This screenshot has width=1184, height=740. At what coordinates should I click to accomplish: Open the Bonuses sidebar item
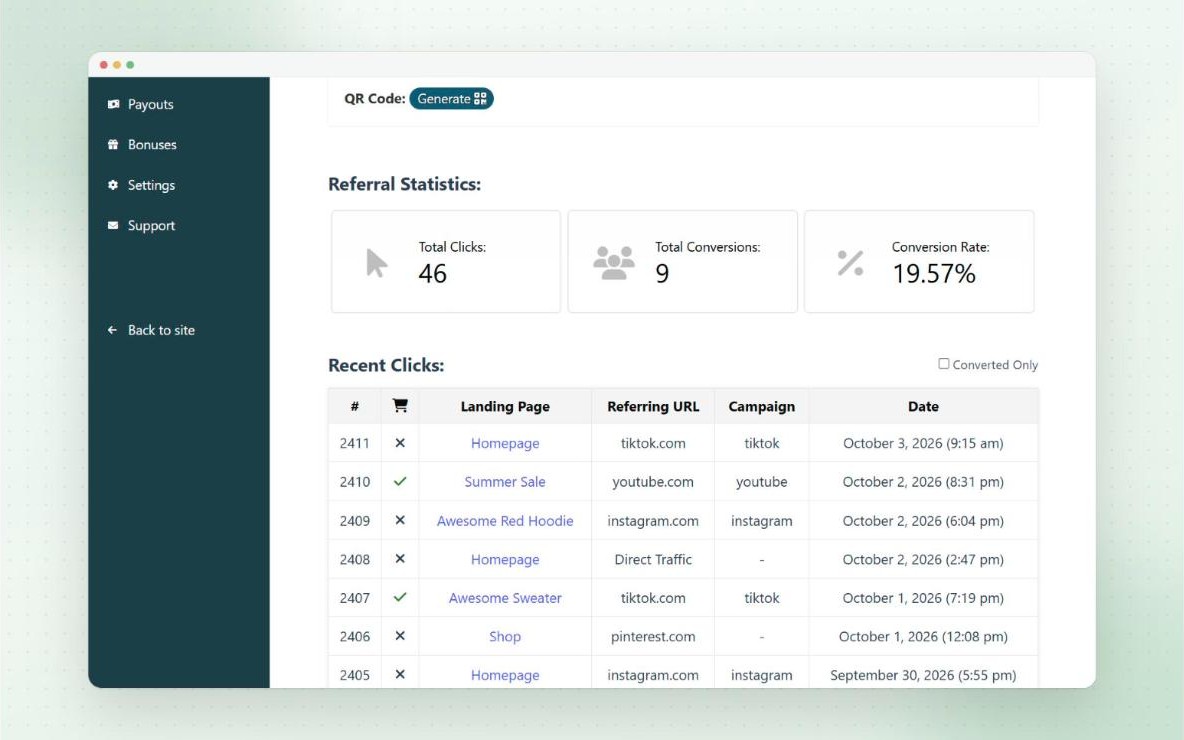click(152, 144)
